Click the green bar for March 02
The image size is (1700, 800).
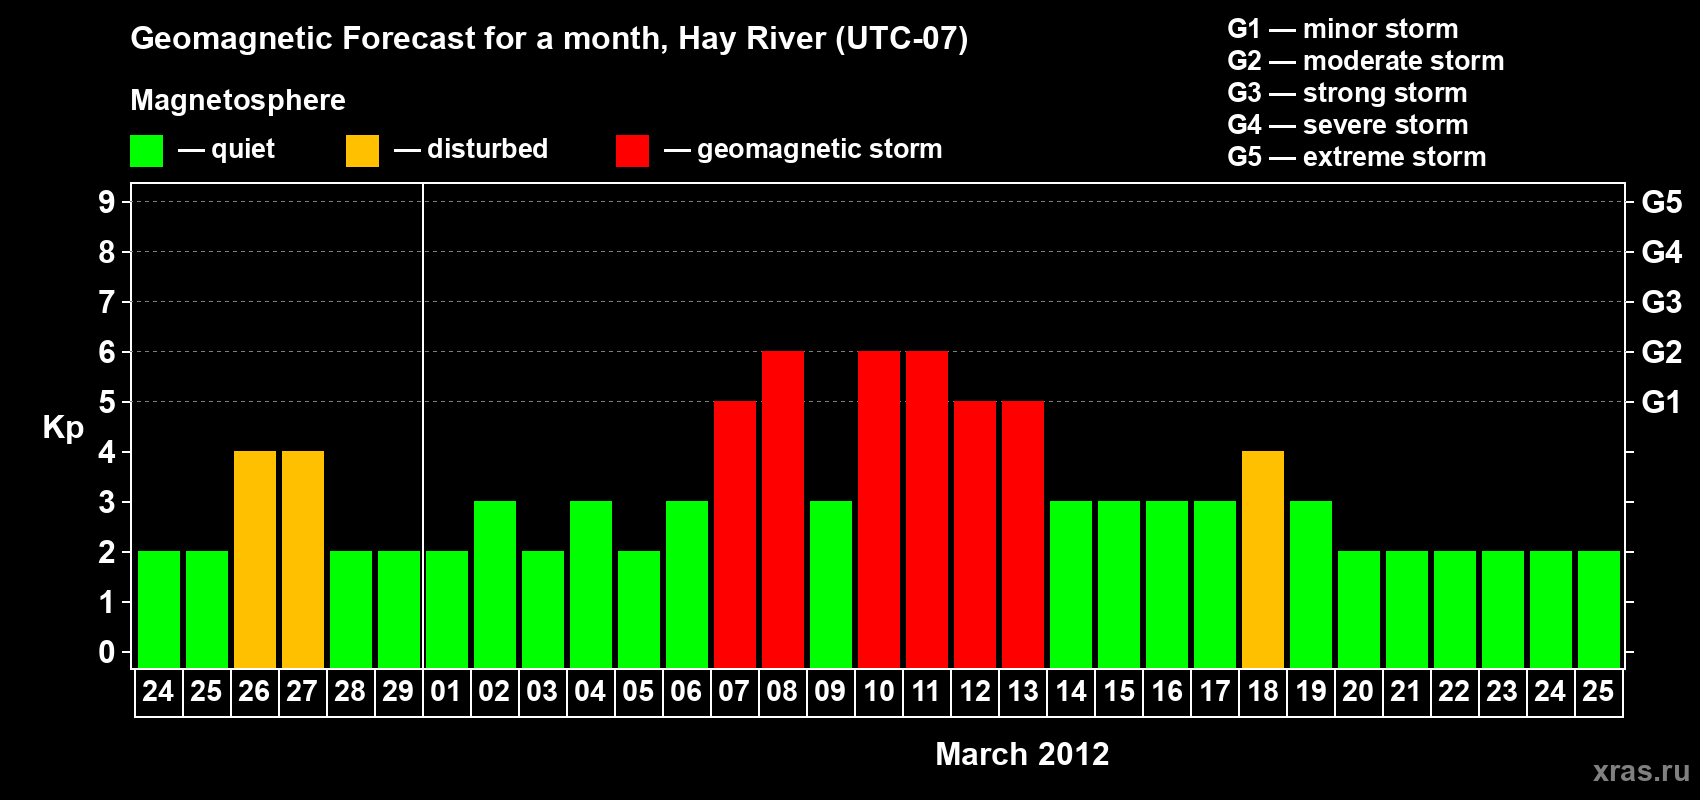click(495, 584)
